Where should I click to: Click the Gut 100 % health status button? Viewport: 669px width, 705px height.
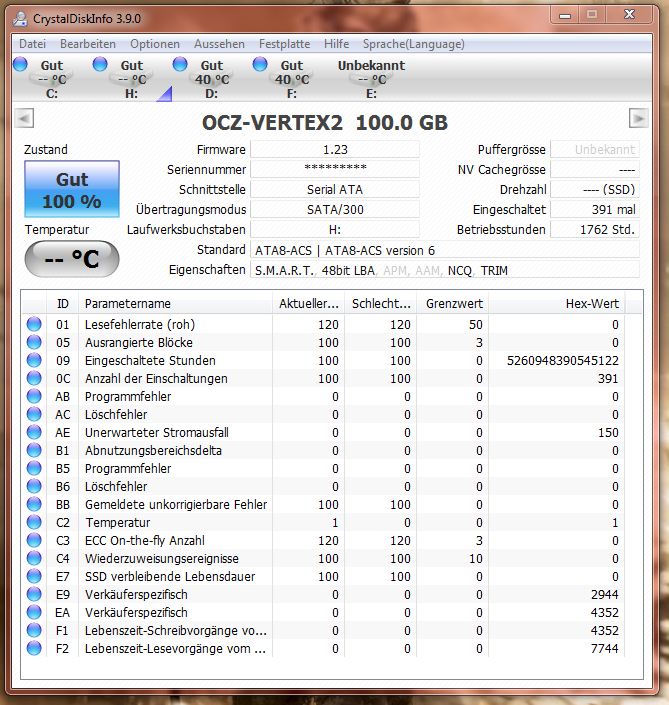(x=72, y=189)
